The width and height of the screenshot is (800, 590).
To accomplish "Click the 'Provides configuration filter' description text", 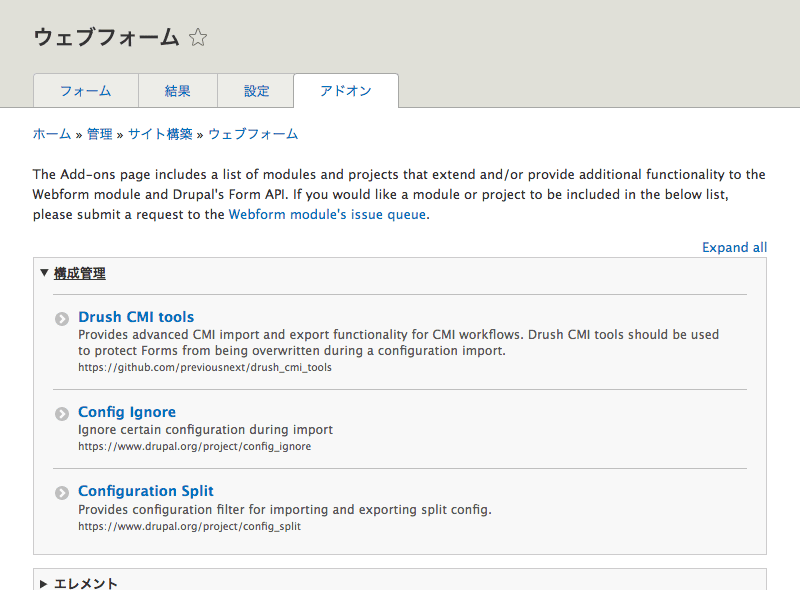I will coord(285,510).
